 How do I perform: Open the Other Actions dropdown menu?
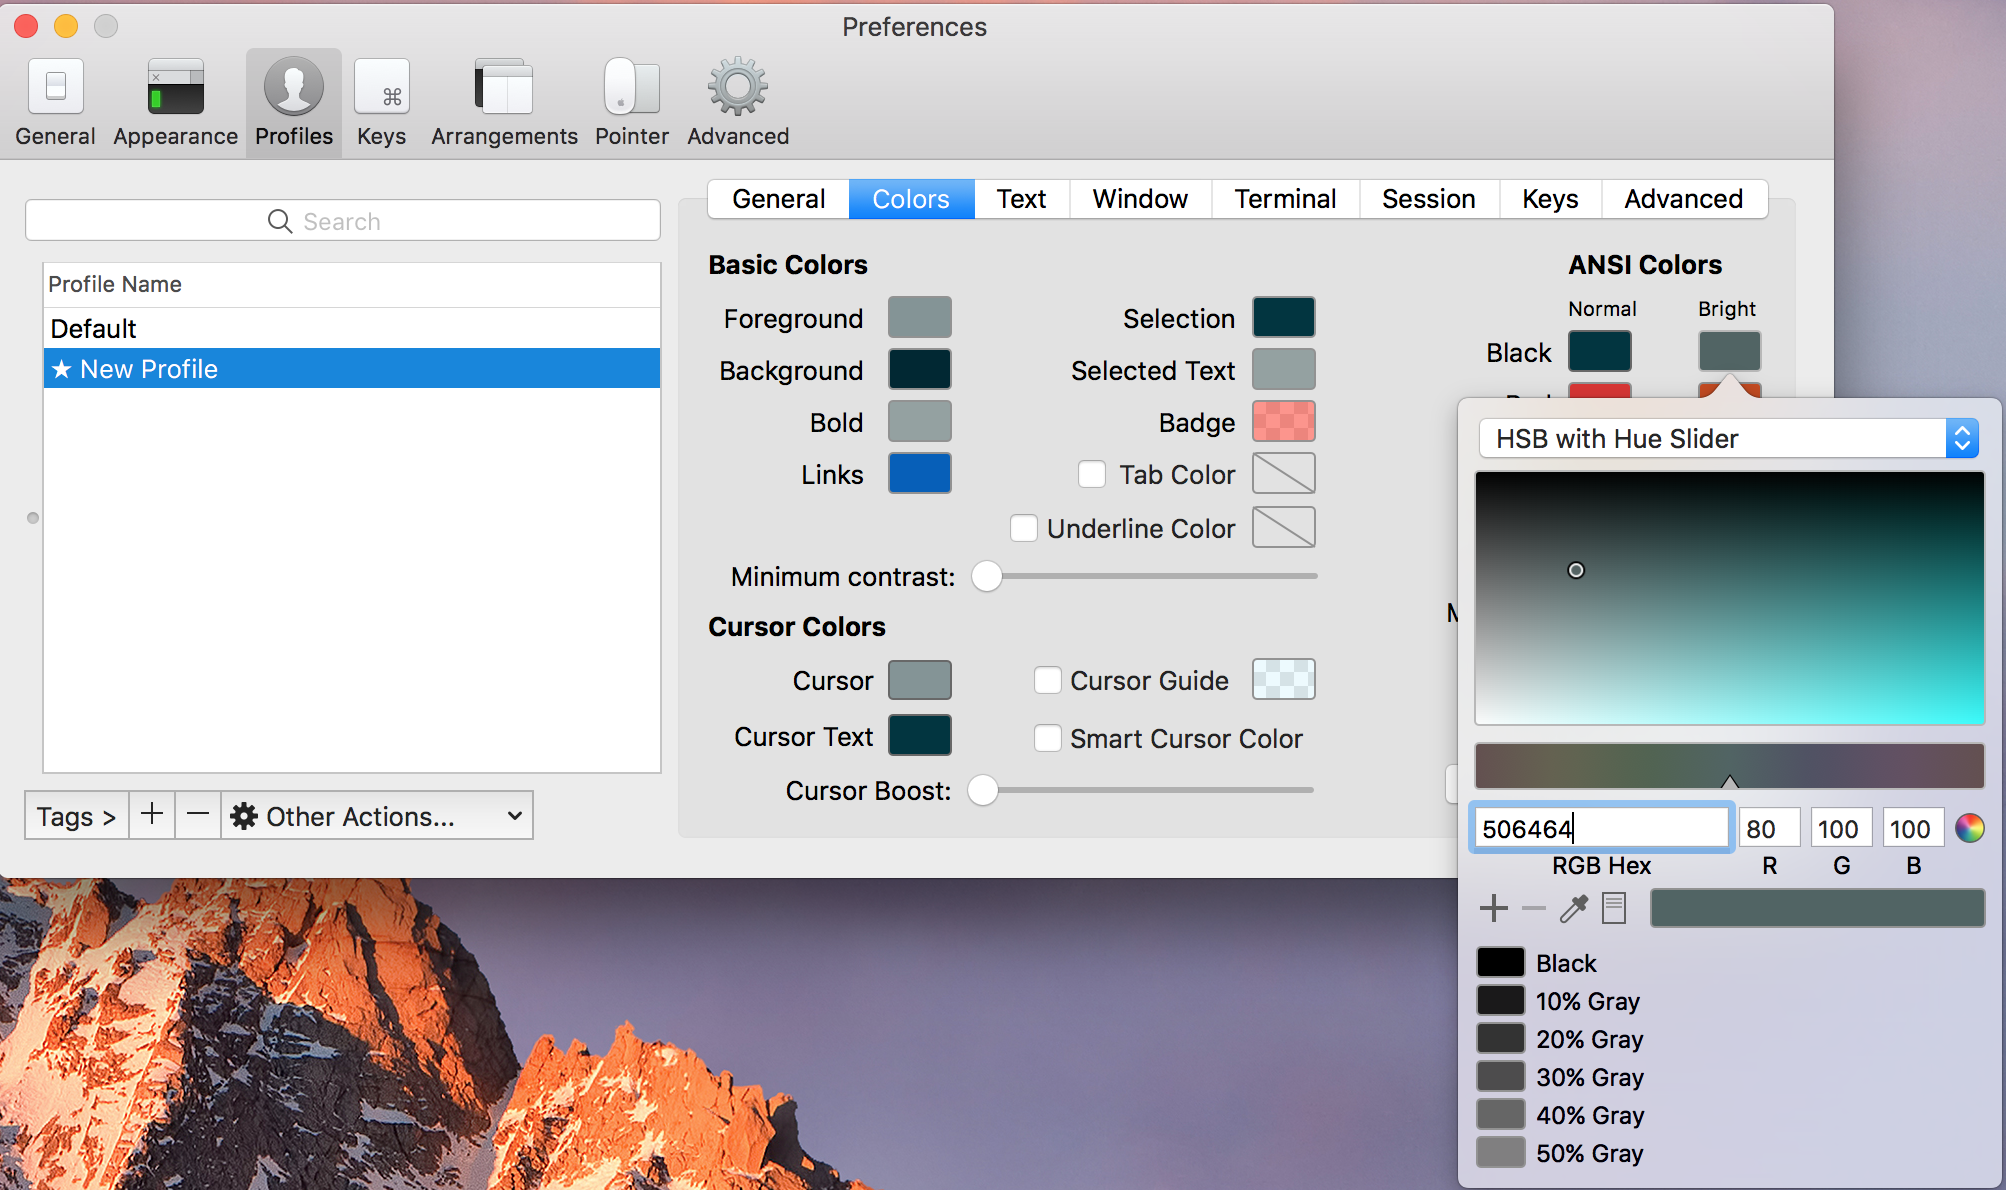(x=376, y=816)
